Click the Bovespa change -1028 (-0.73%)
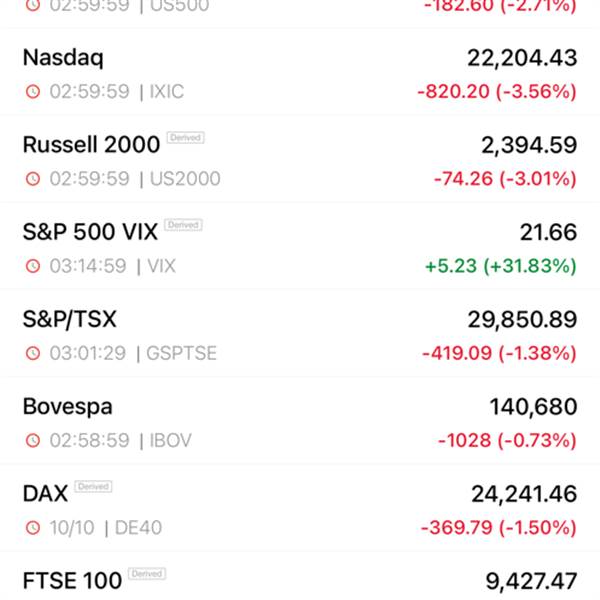Screen dimensions: 600x600 pyautogui.click(x=506, y=440)
